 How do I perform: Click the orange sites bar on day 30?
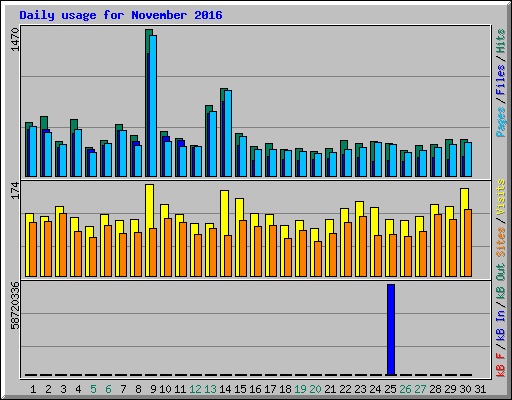click(468, 243)
